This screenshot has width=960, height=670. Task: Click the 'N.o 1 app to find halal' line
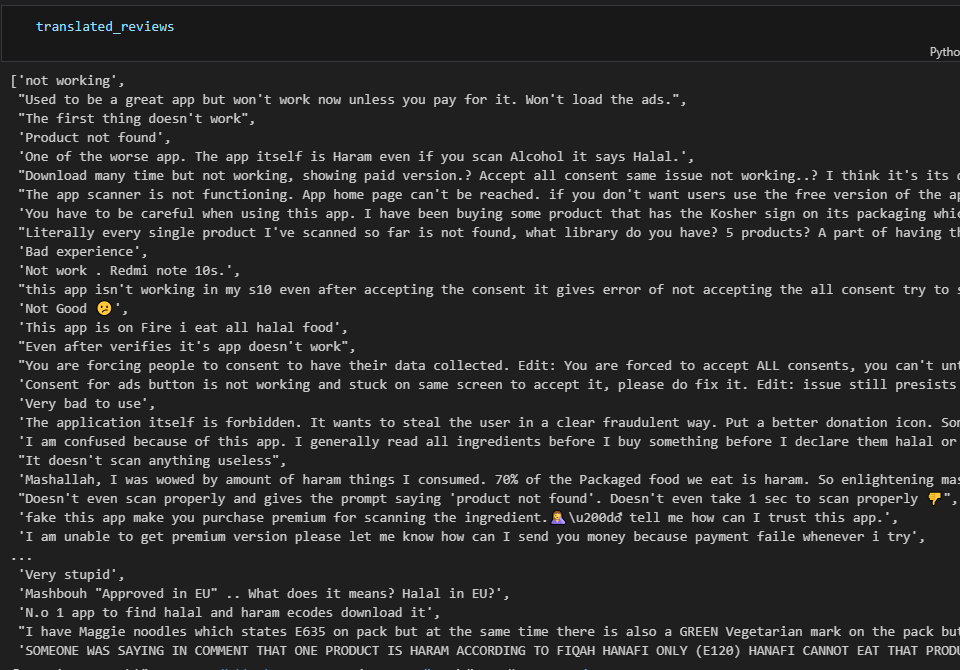(229, 612)
